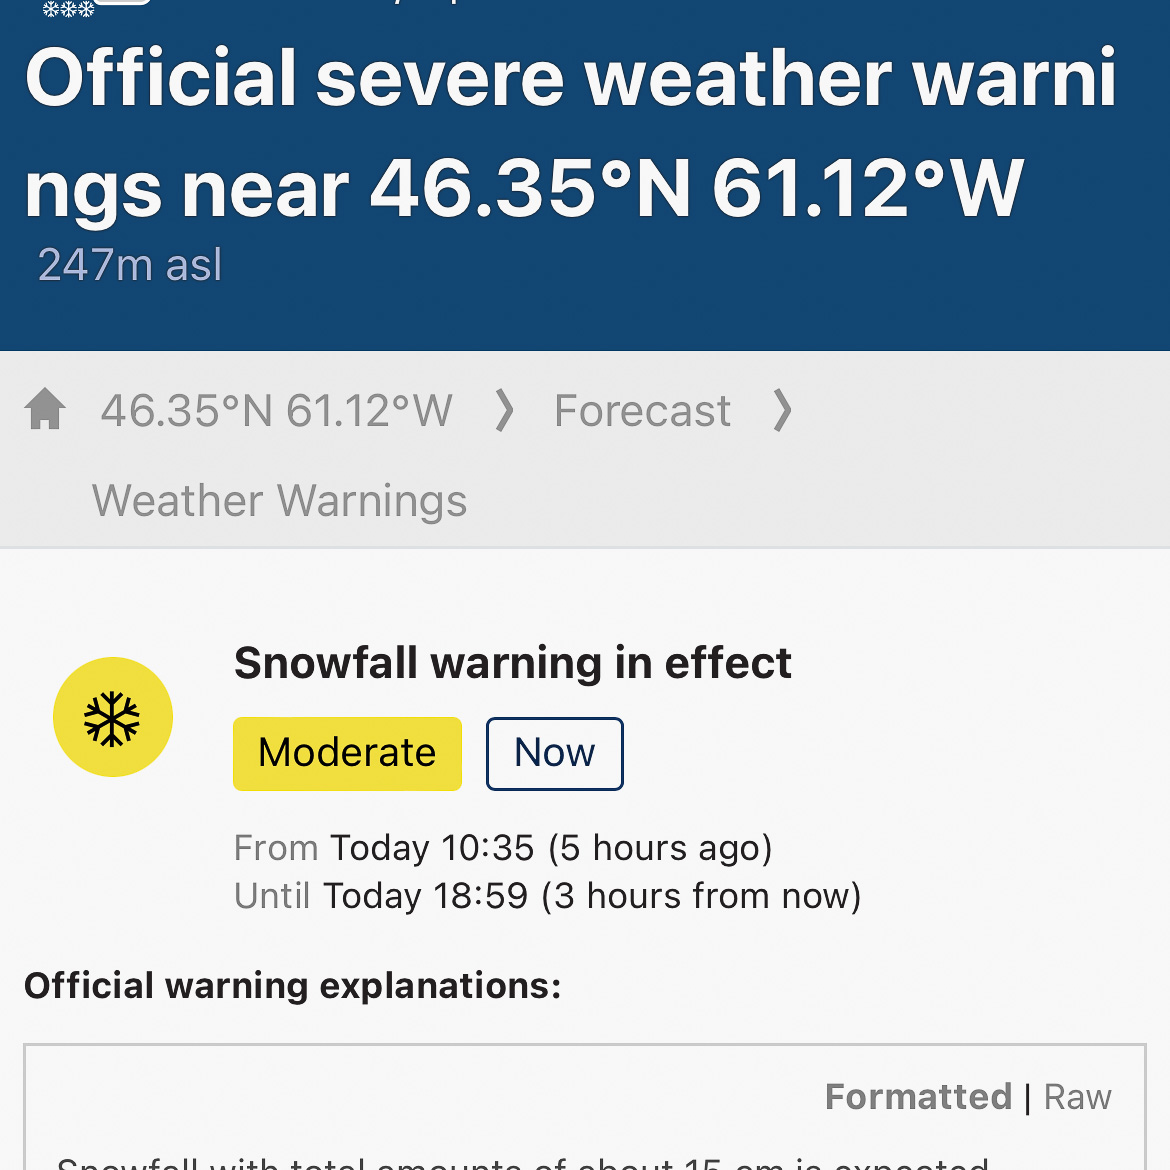Click the chevron after Forecast breadcrumb

click(x=783, y=410)
